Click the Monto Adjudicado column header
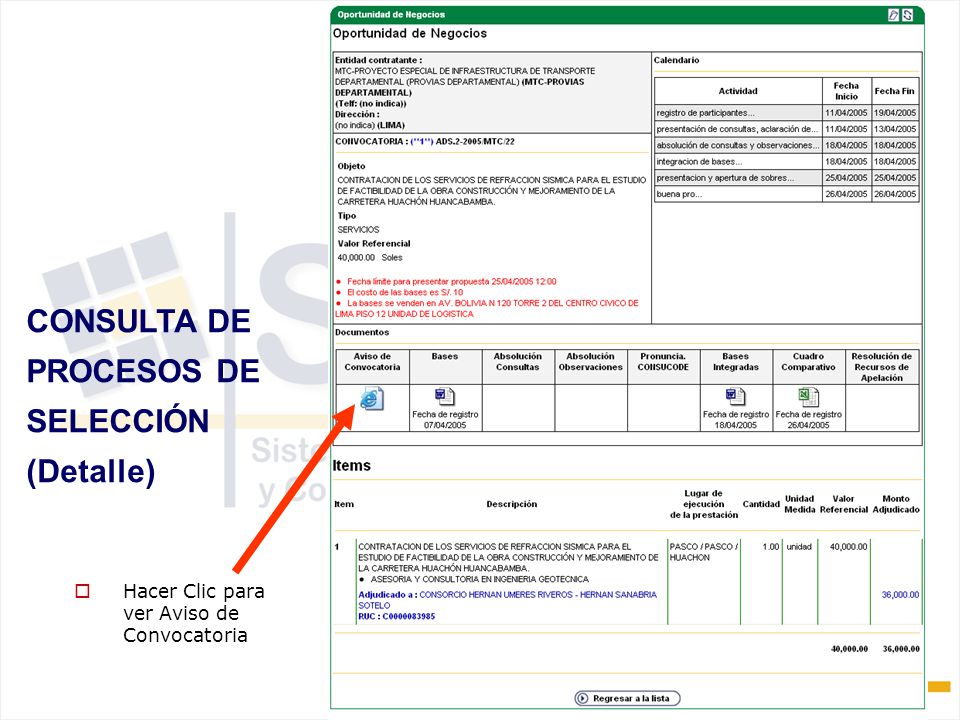The image size is (960, 720). pos(896,504)
